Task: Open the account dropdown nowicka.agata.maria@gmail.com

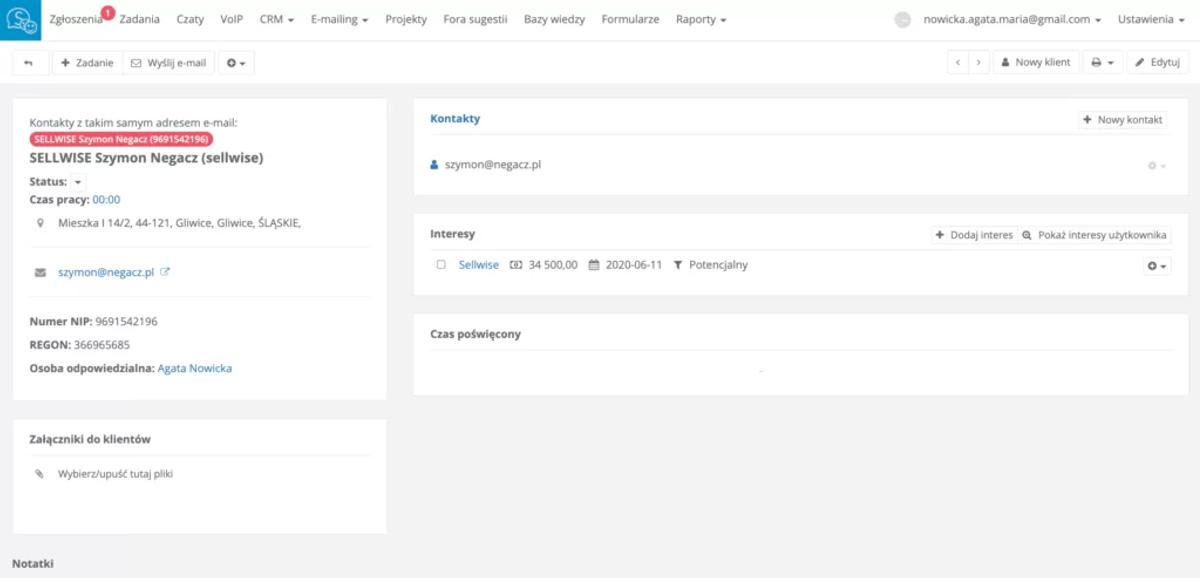Action: click(x=1011, y=20)
